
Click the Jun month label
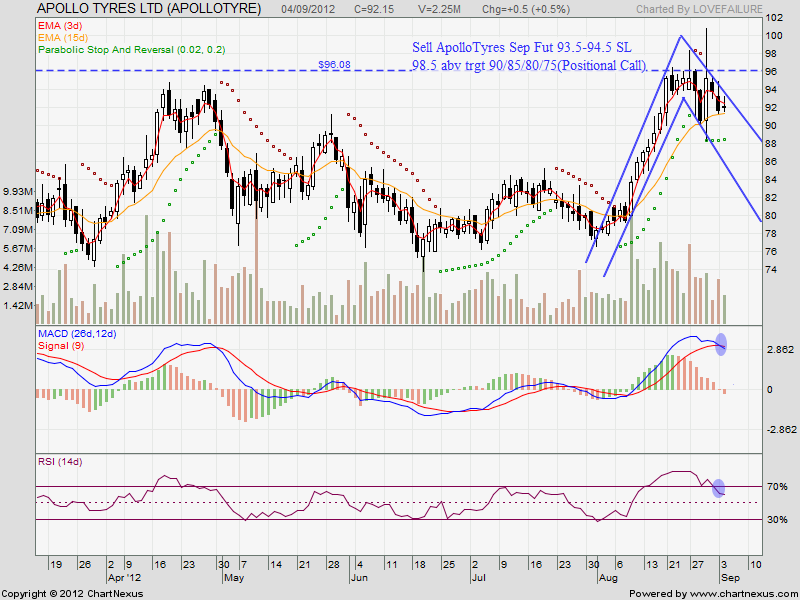click(x=359, y=578)
